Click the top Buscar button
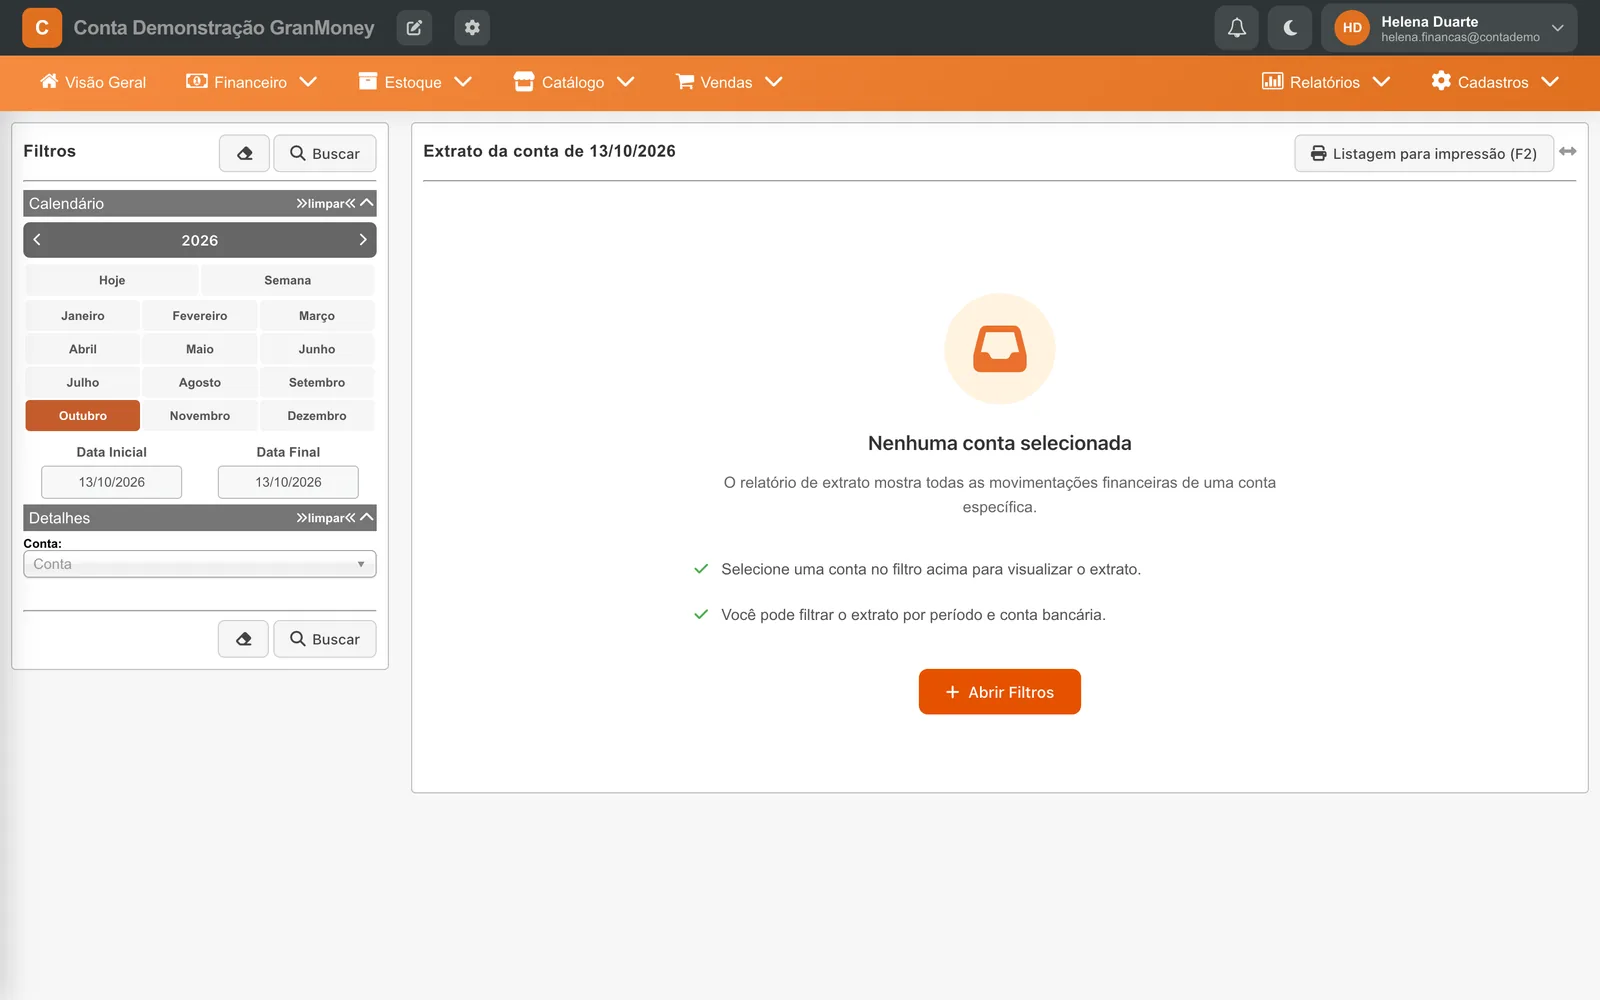The image size is (1600, 1000). [325, 153]
